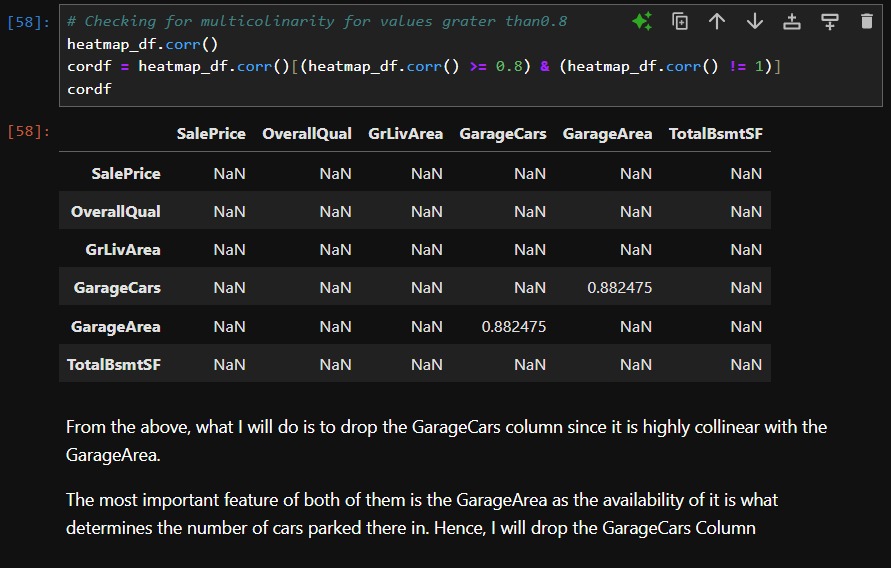Click 0.882475 in the GarageCars row
This screenshot has width=891, height=568.
619,288
